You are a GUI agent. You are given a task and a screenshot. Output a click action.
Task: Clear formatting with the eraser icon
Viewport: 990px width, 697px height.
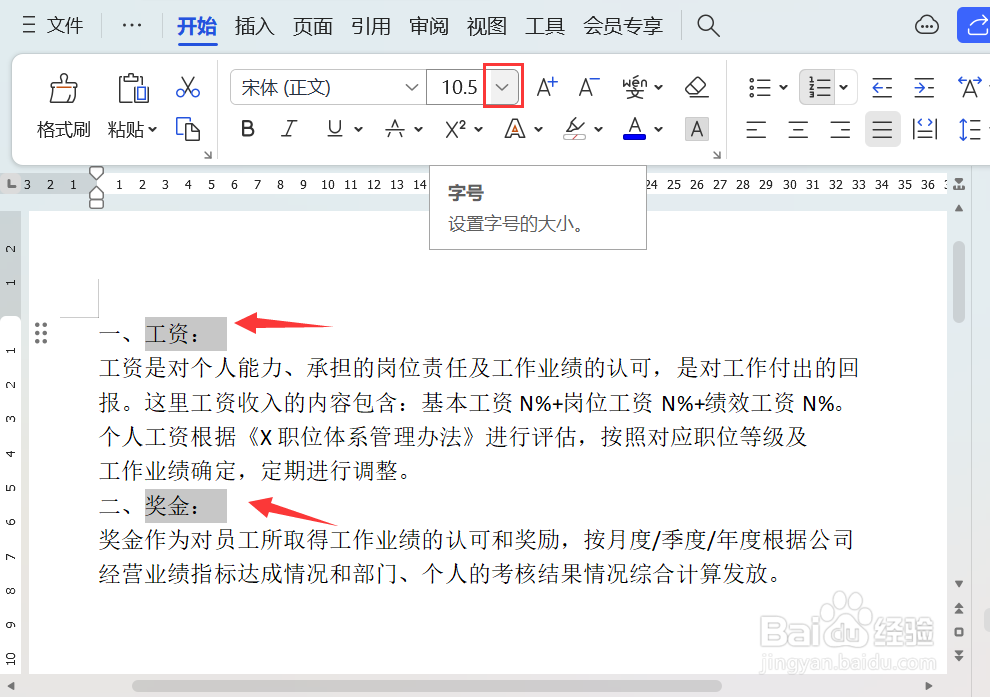click(696, 88)
